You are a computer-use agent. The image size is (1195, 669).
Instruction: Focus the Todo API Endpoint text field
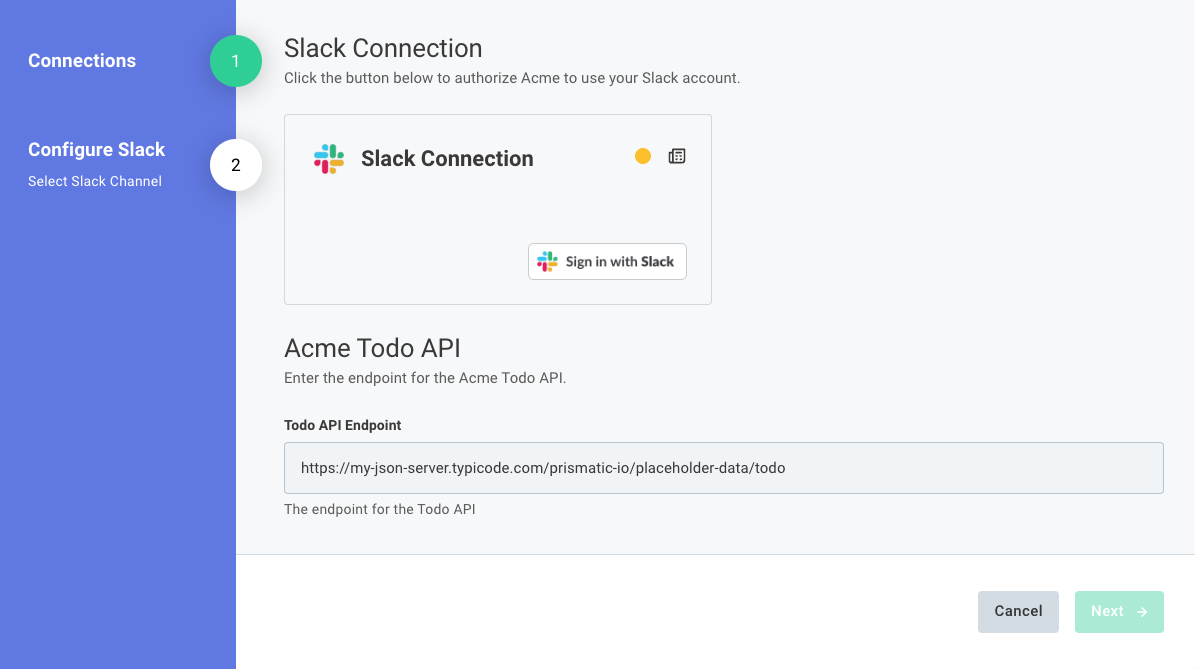pyautogui.click(x=723, y=468)
